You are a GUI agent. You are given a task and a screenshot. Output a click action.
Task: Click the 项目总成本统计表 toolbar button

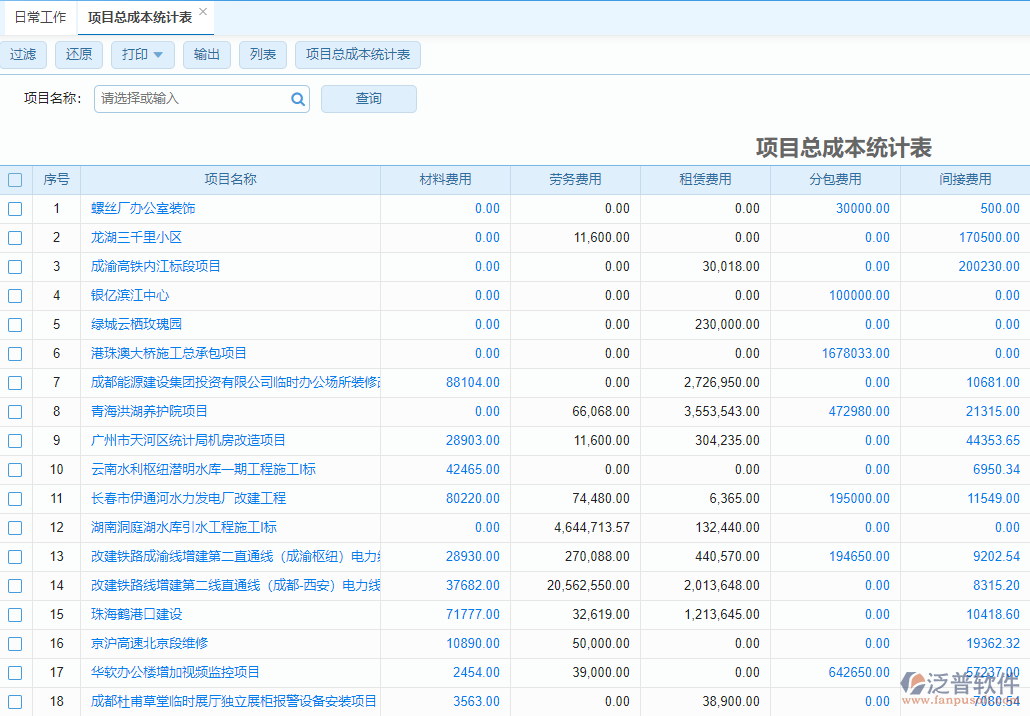tap(359, 55)
